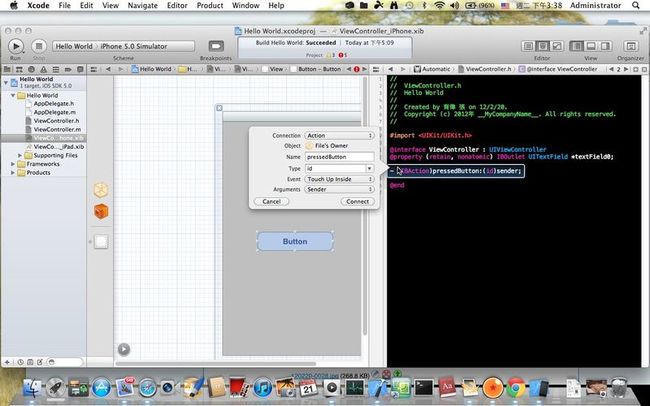Open Spotlight search in menu bar
Screen dimensions: 650x406
coord(635,5)
